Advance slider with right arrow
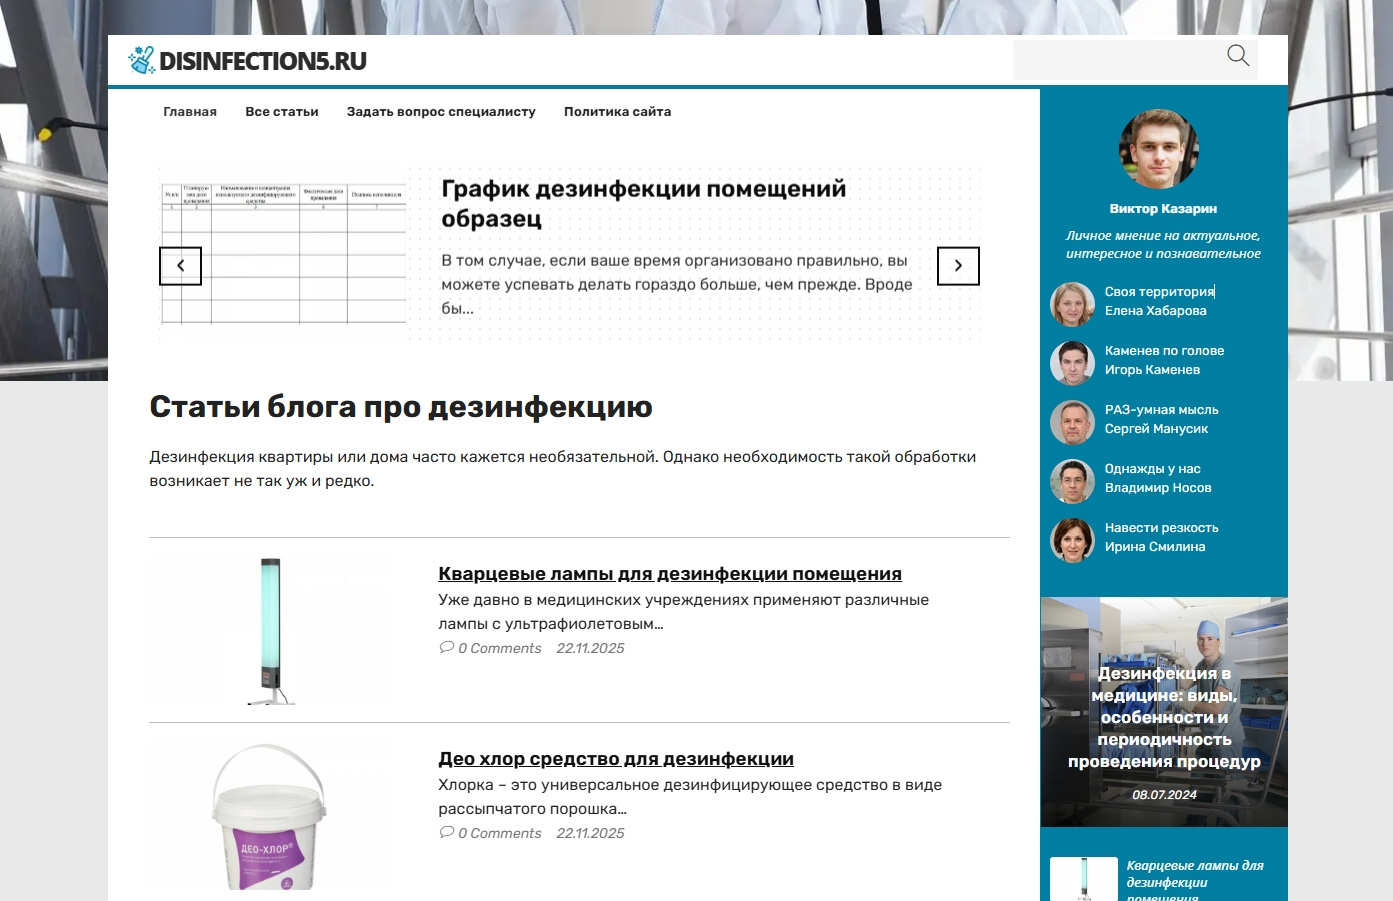 pos(958,266)
